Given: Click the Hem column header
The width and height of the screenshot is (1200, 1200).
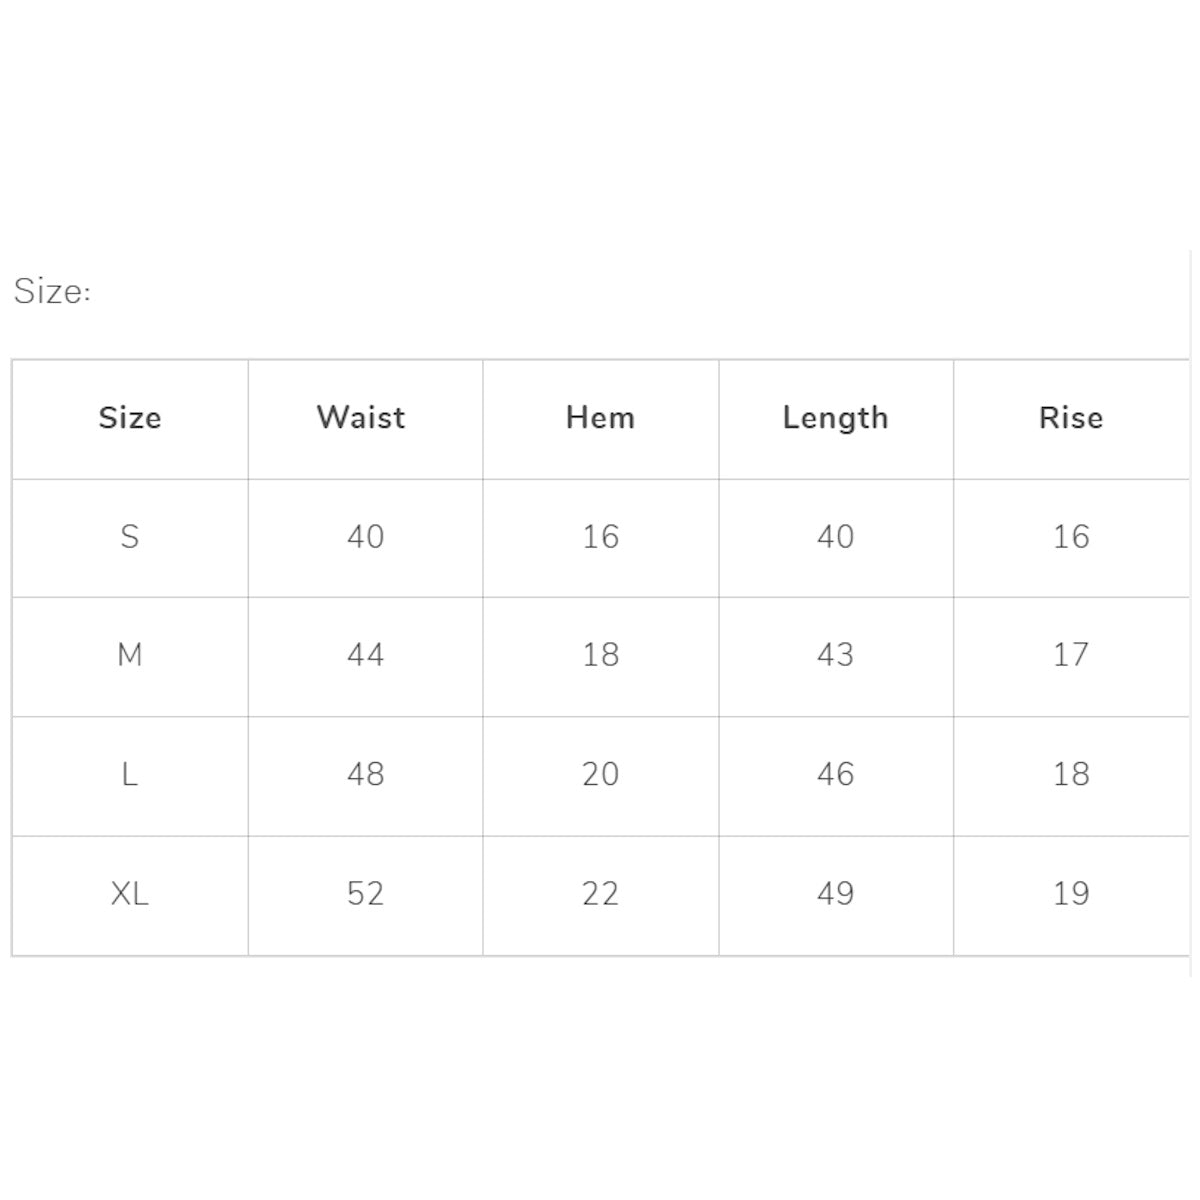Looking at the screenshot, I should [x=600, y=417].
